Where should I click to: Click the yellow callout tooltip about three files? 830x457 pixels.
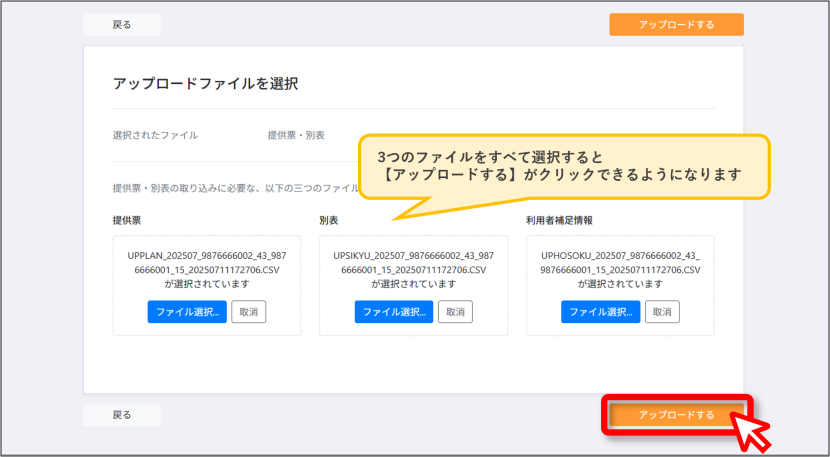(564, 167)
